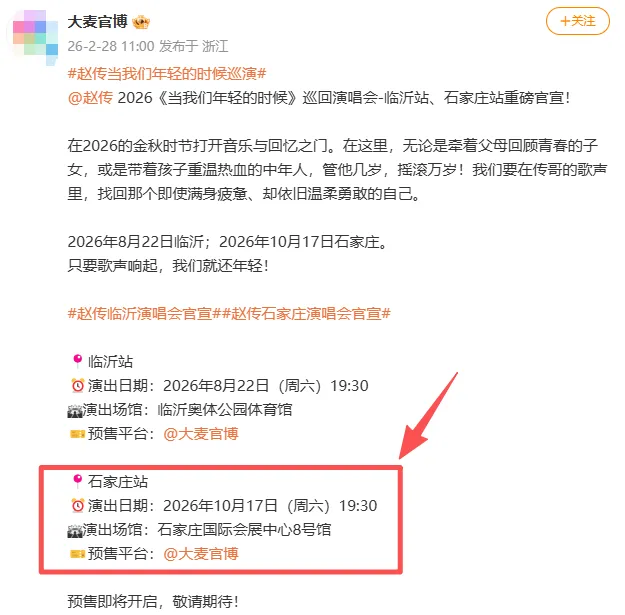
Task: Click the stadium icon before 临沂奥体公园体育馆
Action: [75, 411]
